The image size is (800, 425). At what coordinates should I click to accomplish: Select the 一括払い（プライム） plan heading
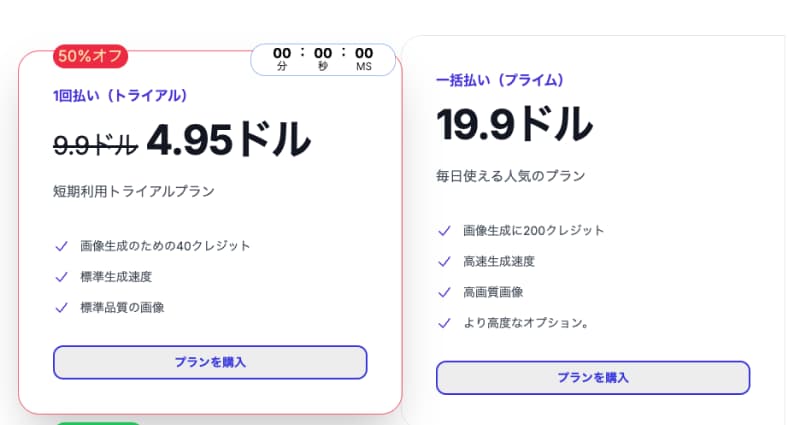[501, 80]
